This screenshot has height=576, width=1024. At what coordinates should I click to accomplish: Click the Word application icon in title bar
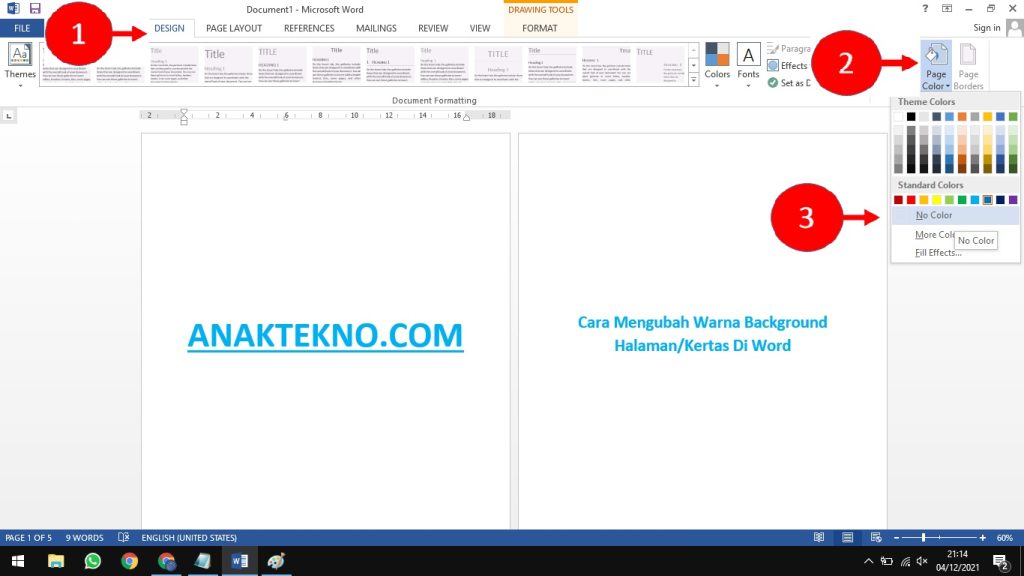click(x=13, y=8)
